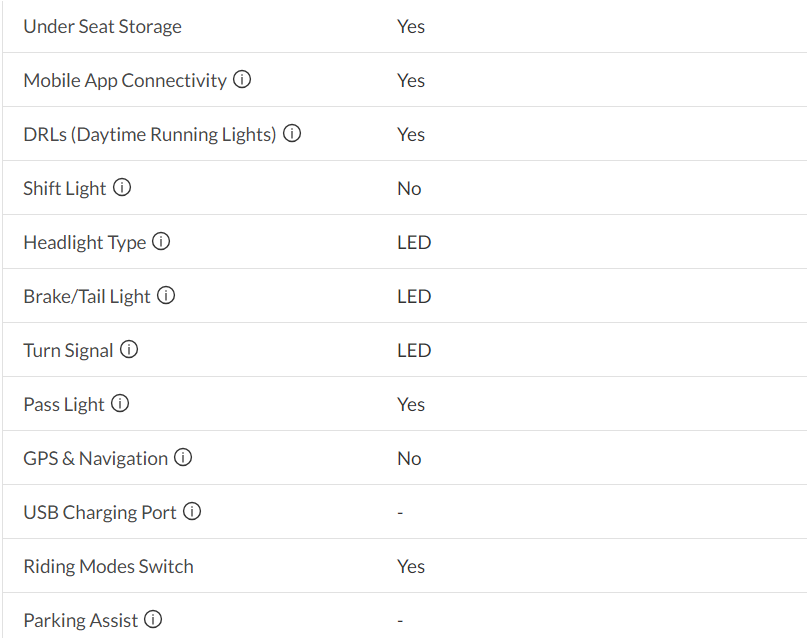Screen dimensions: 807x638
Task: Show the Shift Light info tooltip icon
Action: point(122,188)
